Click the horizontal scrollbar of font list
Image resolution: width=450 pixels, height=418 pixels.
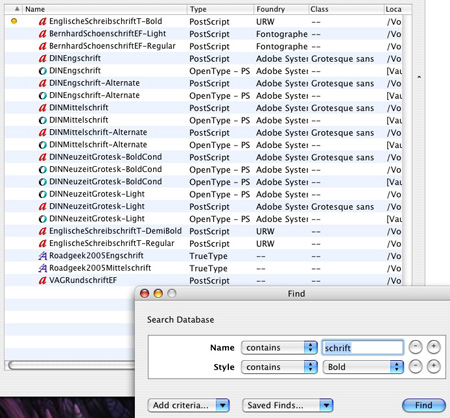point(72,365)
